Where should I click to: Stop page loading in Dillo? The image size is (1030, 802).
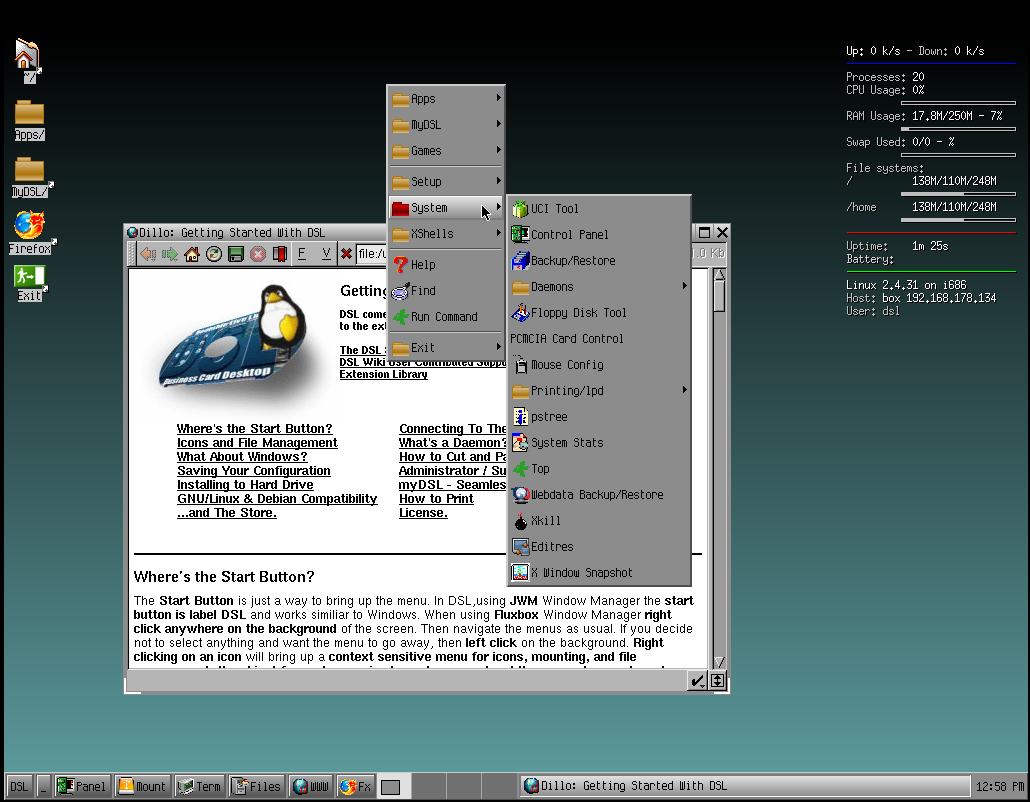(x=258, y=254)
